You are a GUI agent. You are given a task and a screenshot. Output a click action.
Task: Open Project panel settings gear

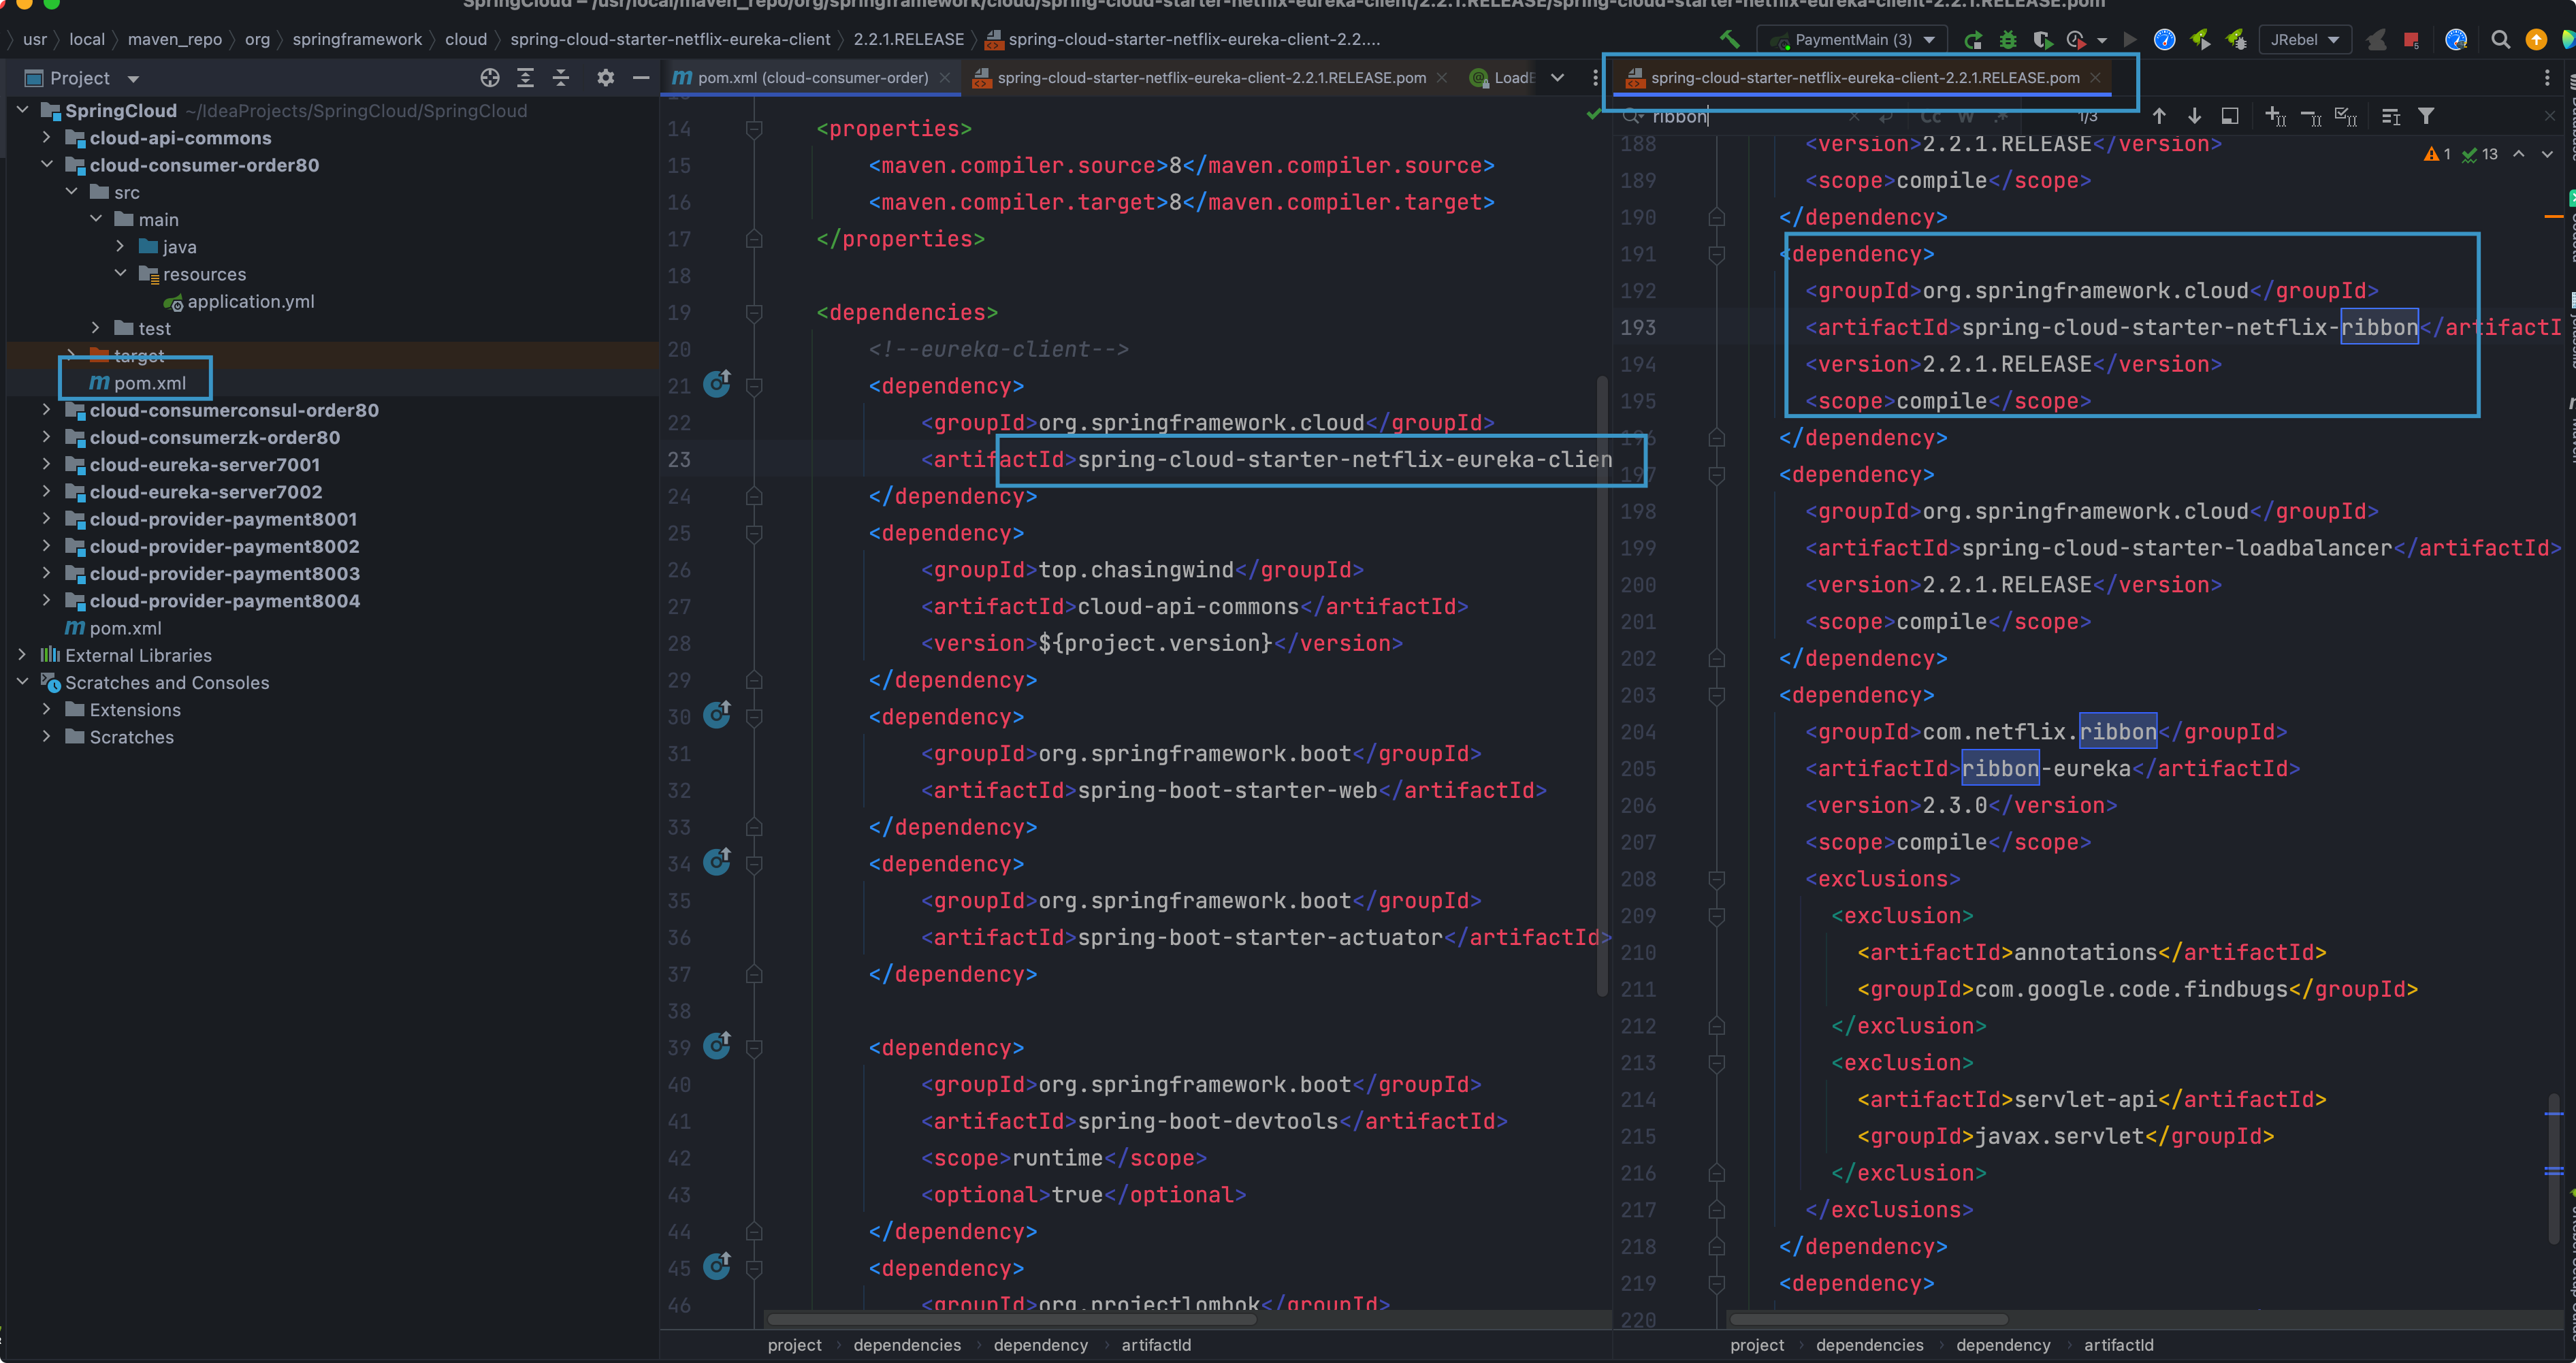[605, 78]
